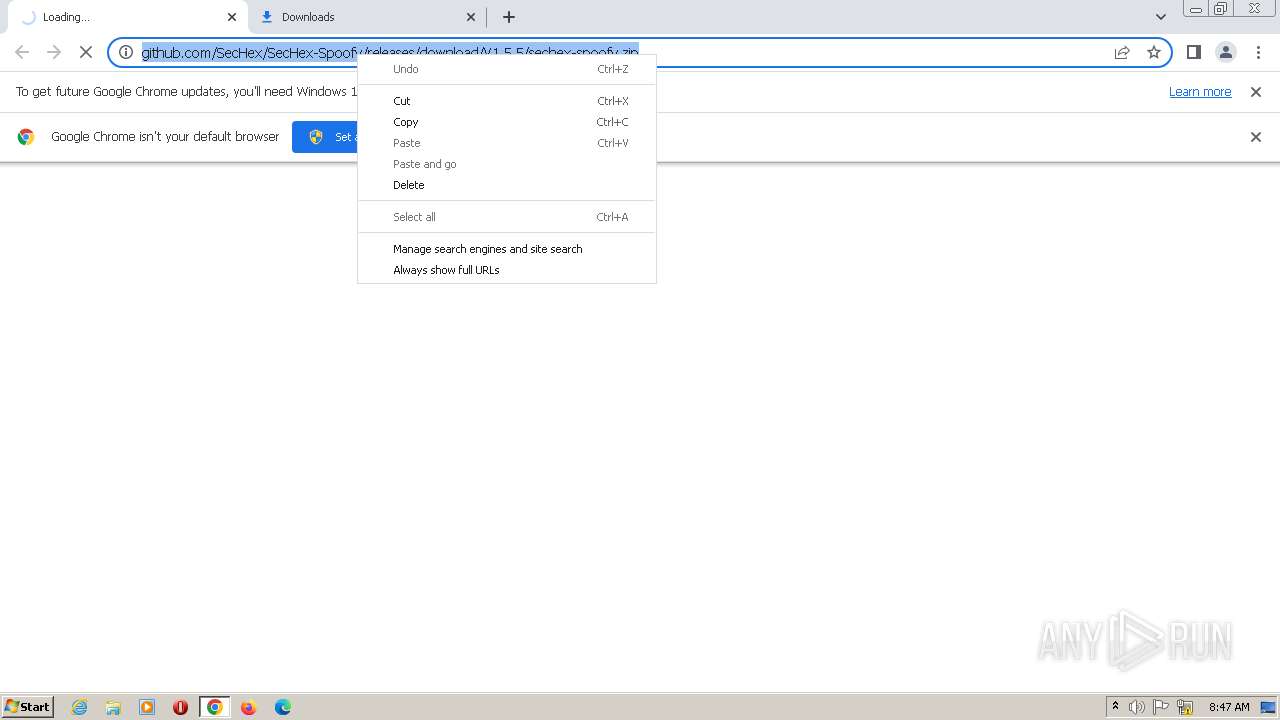The image size is (1280, 720).
Task: Open File Explorer from taskbar
Action: tap(113, 707)
